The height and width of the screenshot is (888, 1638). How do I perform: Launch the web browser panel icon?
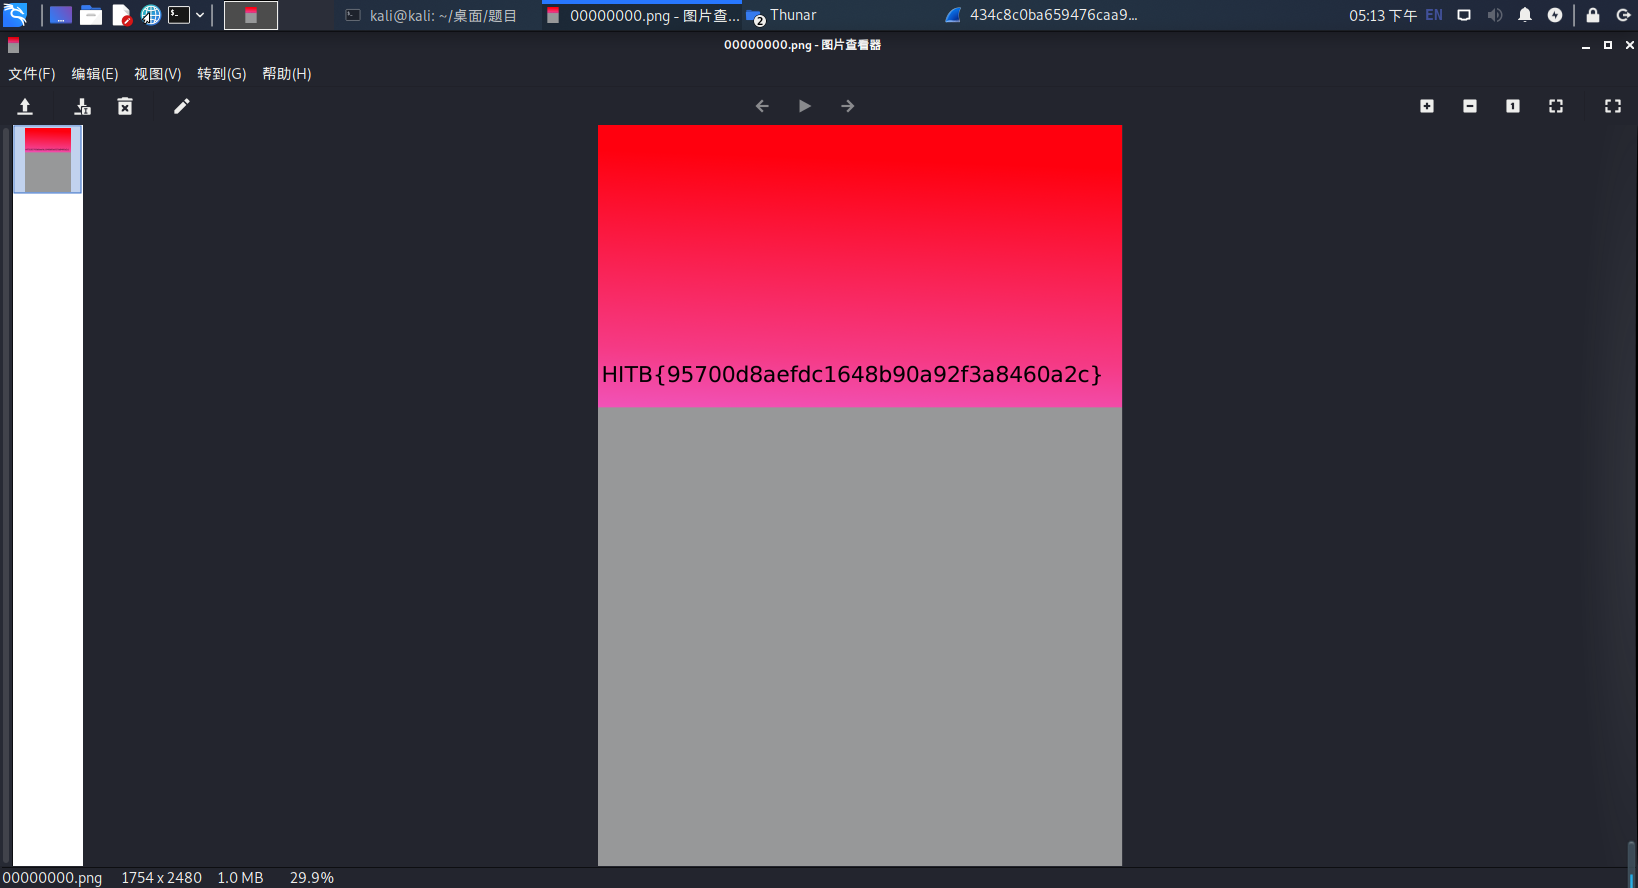click(151, 15)
